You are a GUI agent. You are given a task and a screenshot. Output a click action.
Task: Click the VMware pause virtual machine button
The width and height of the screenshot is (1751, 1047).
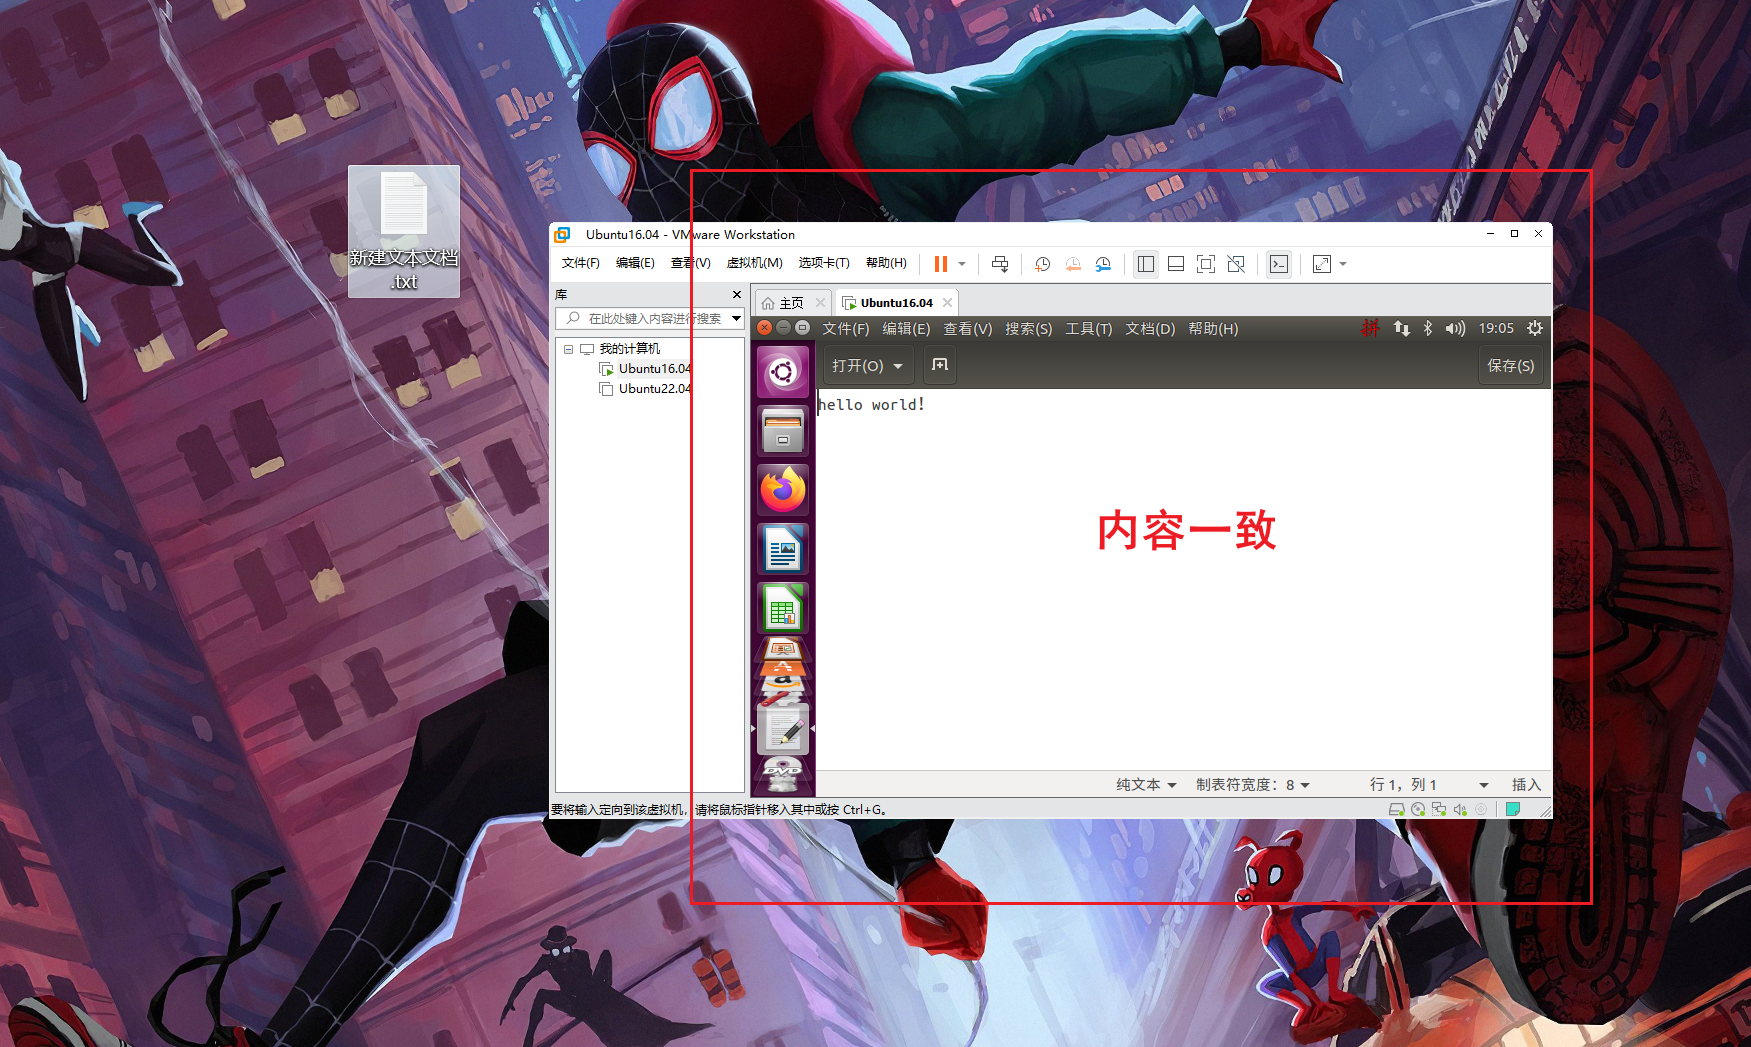[941, 264]
